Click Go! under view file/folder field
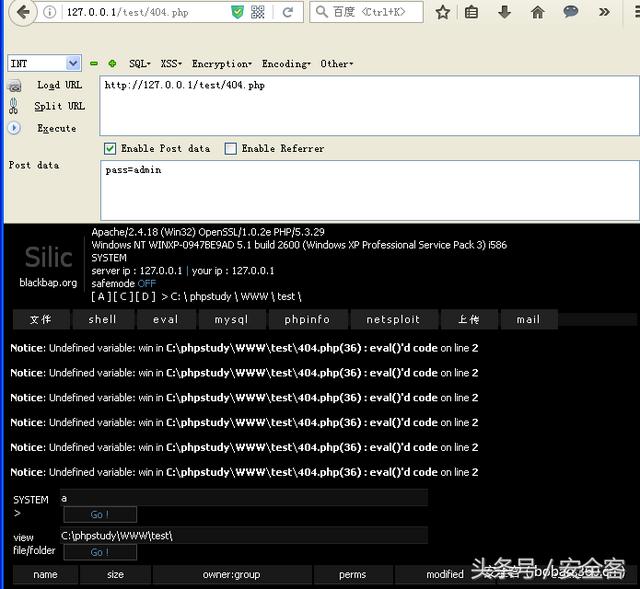This screenshot has height=589, width=640. 100,552
